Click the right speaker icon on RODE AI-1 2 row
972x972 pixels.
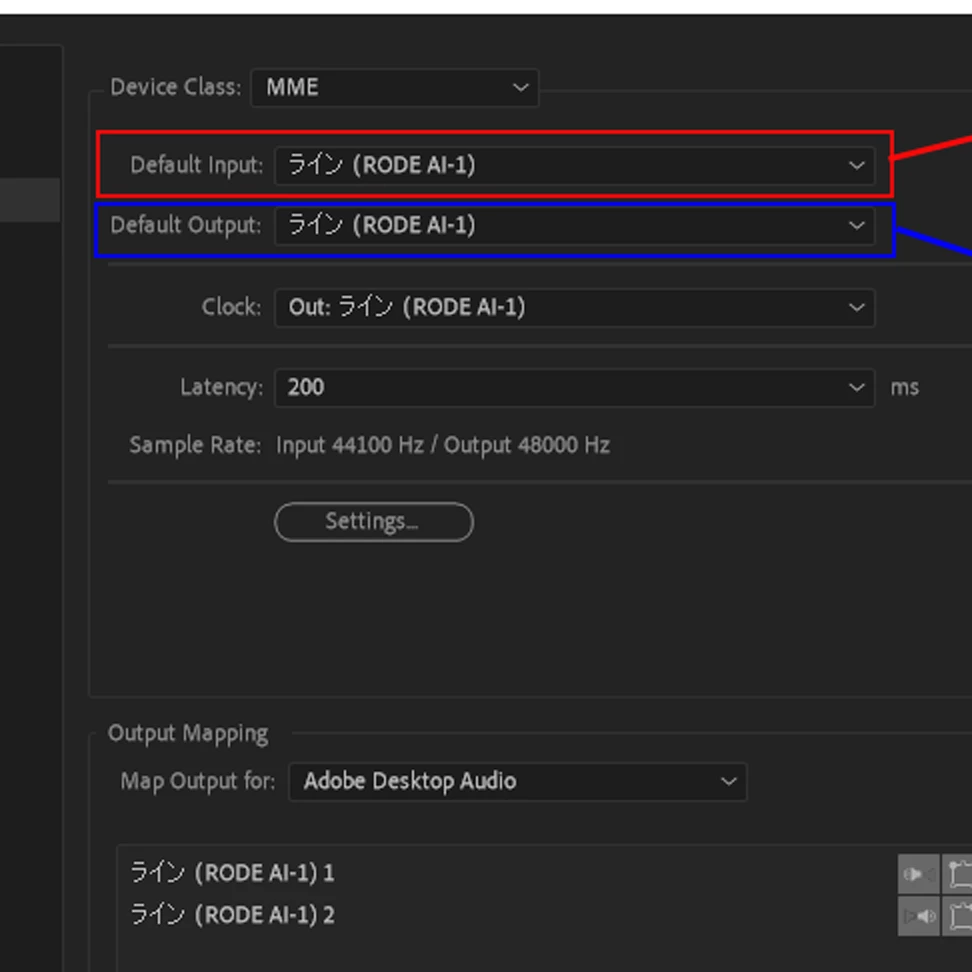coord(919,916)
